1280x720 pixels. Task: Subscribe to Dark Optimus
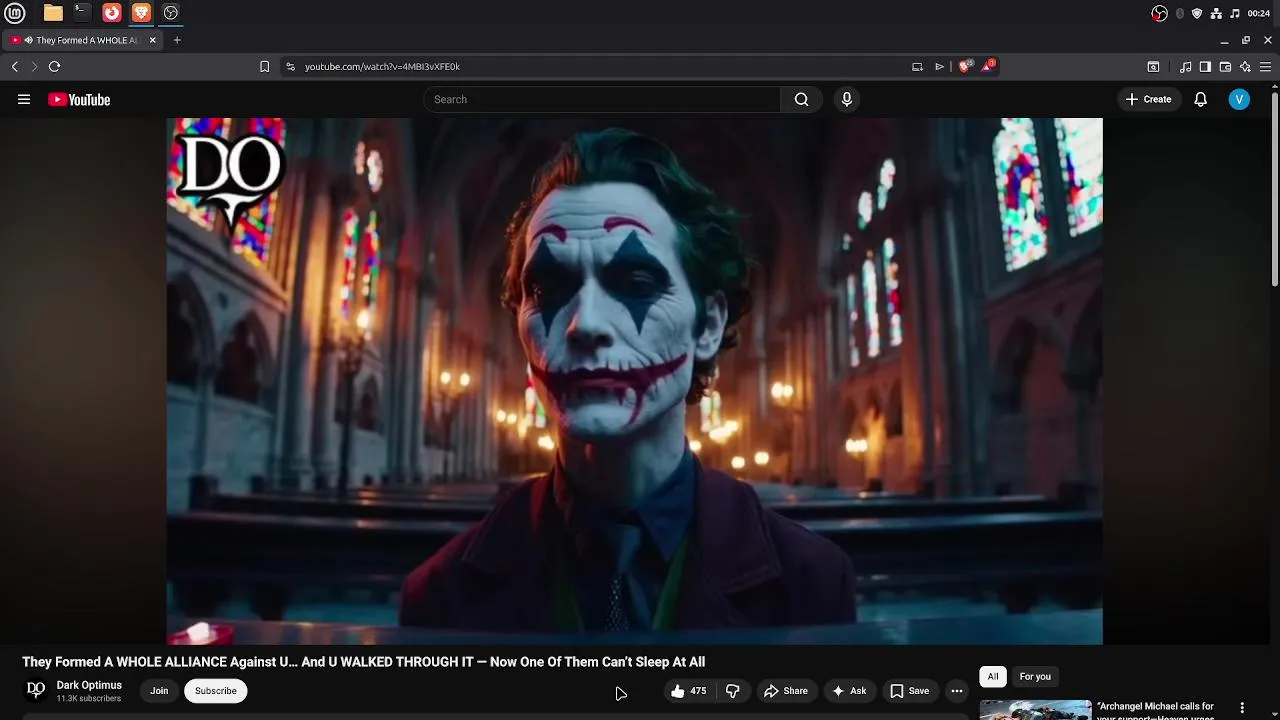click(x=216, y=691)
